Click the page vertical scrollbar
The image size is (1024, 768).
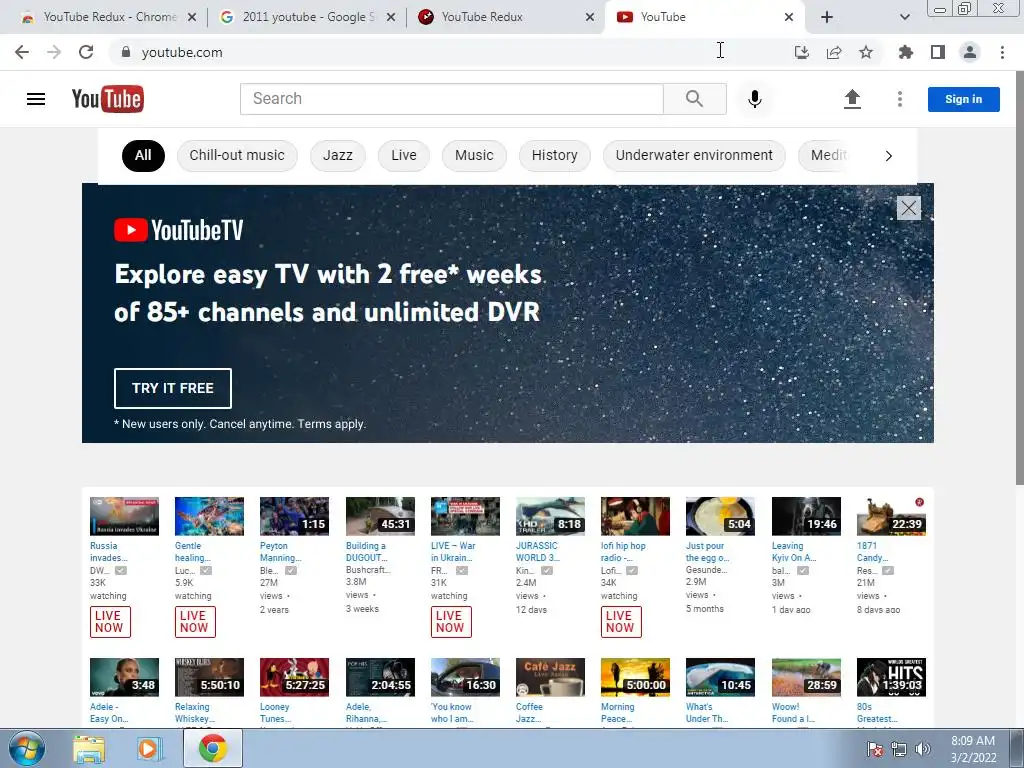pyautogui.click(x=1019, y=277)
